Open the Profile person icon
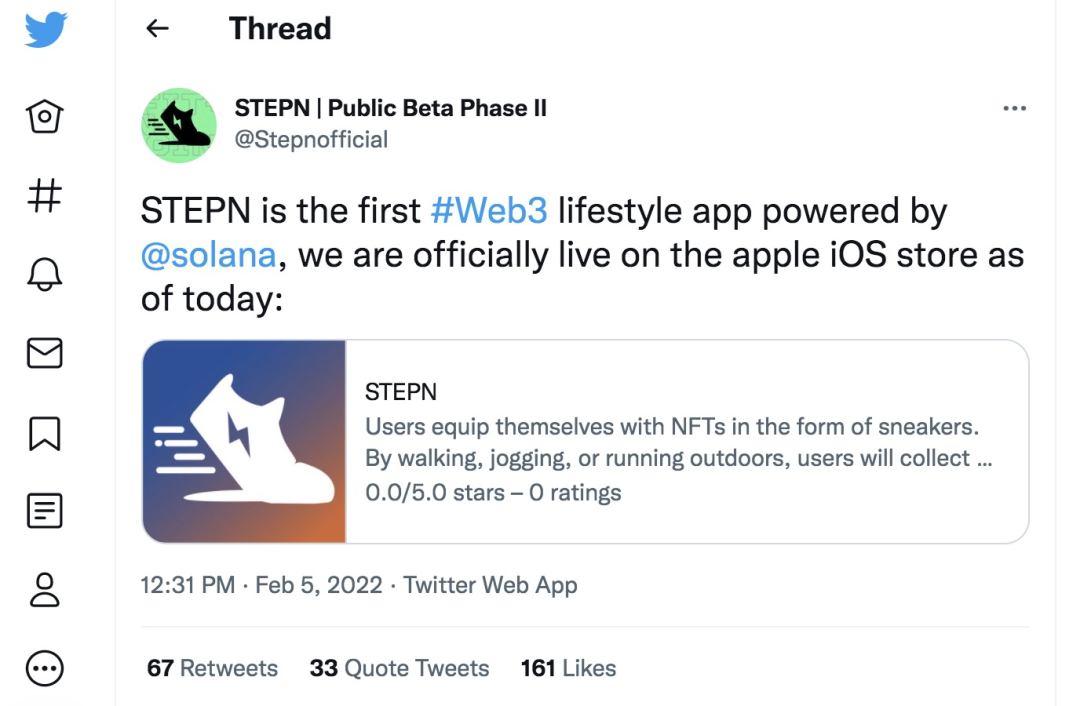1080x706 pixels. pyautogui.click(x=45, y=589)
